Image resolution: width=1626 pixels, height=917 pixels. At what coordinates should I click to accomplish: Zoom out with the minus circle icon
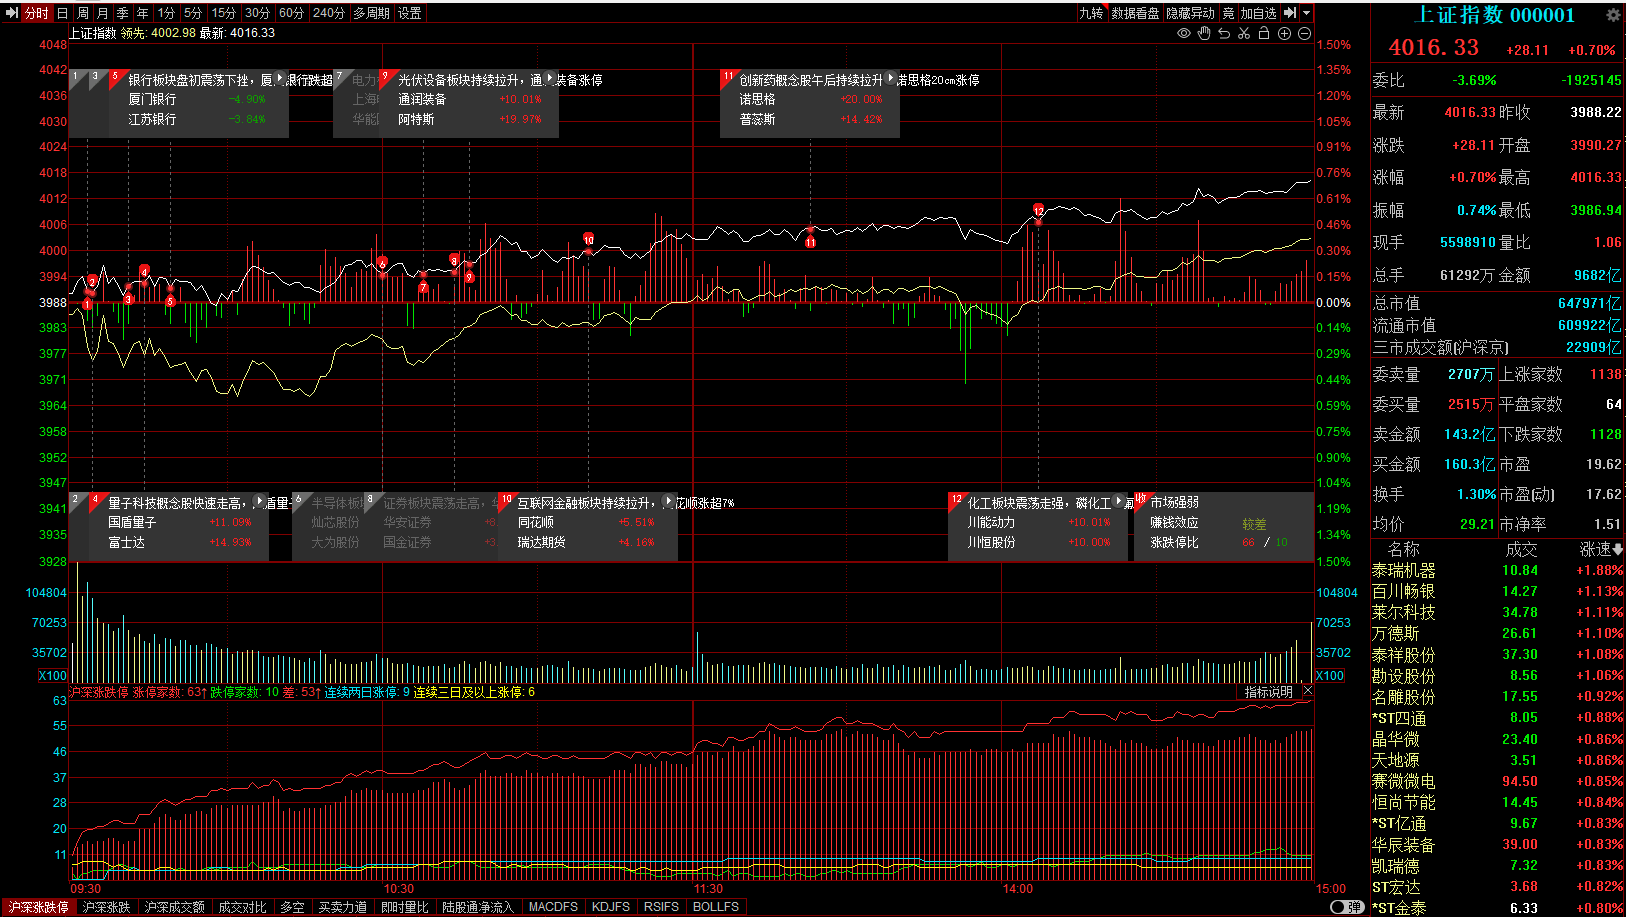tap(1304, 33)
